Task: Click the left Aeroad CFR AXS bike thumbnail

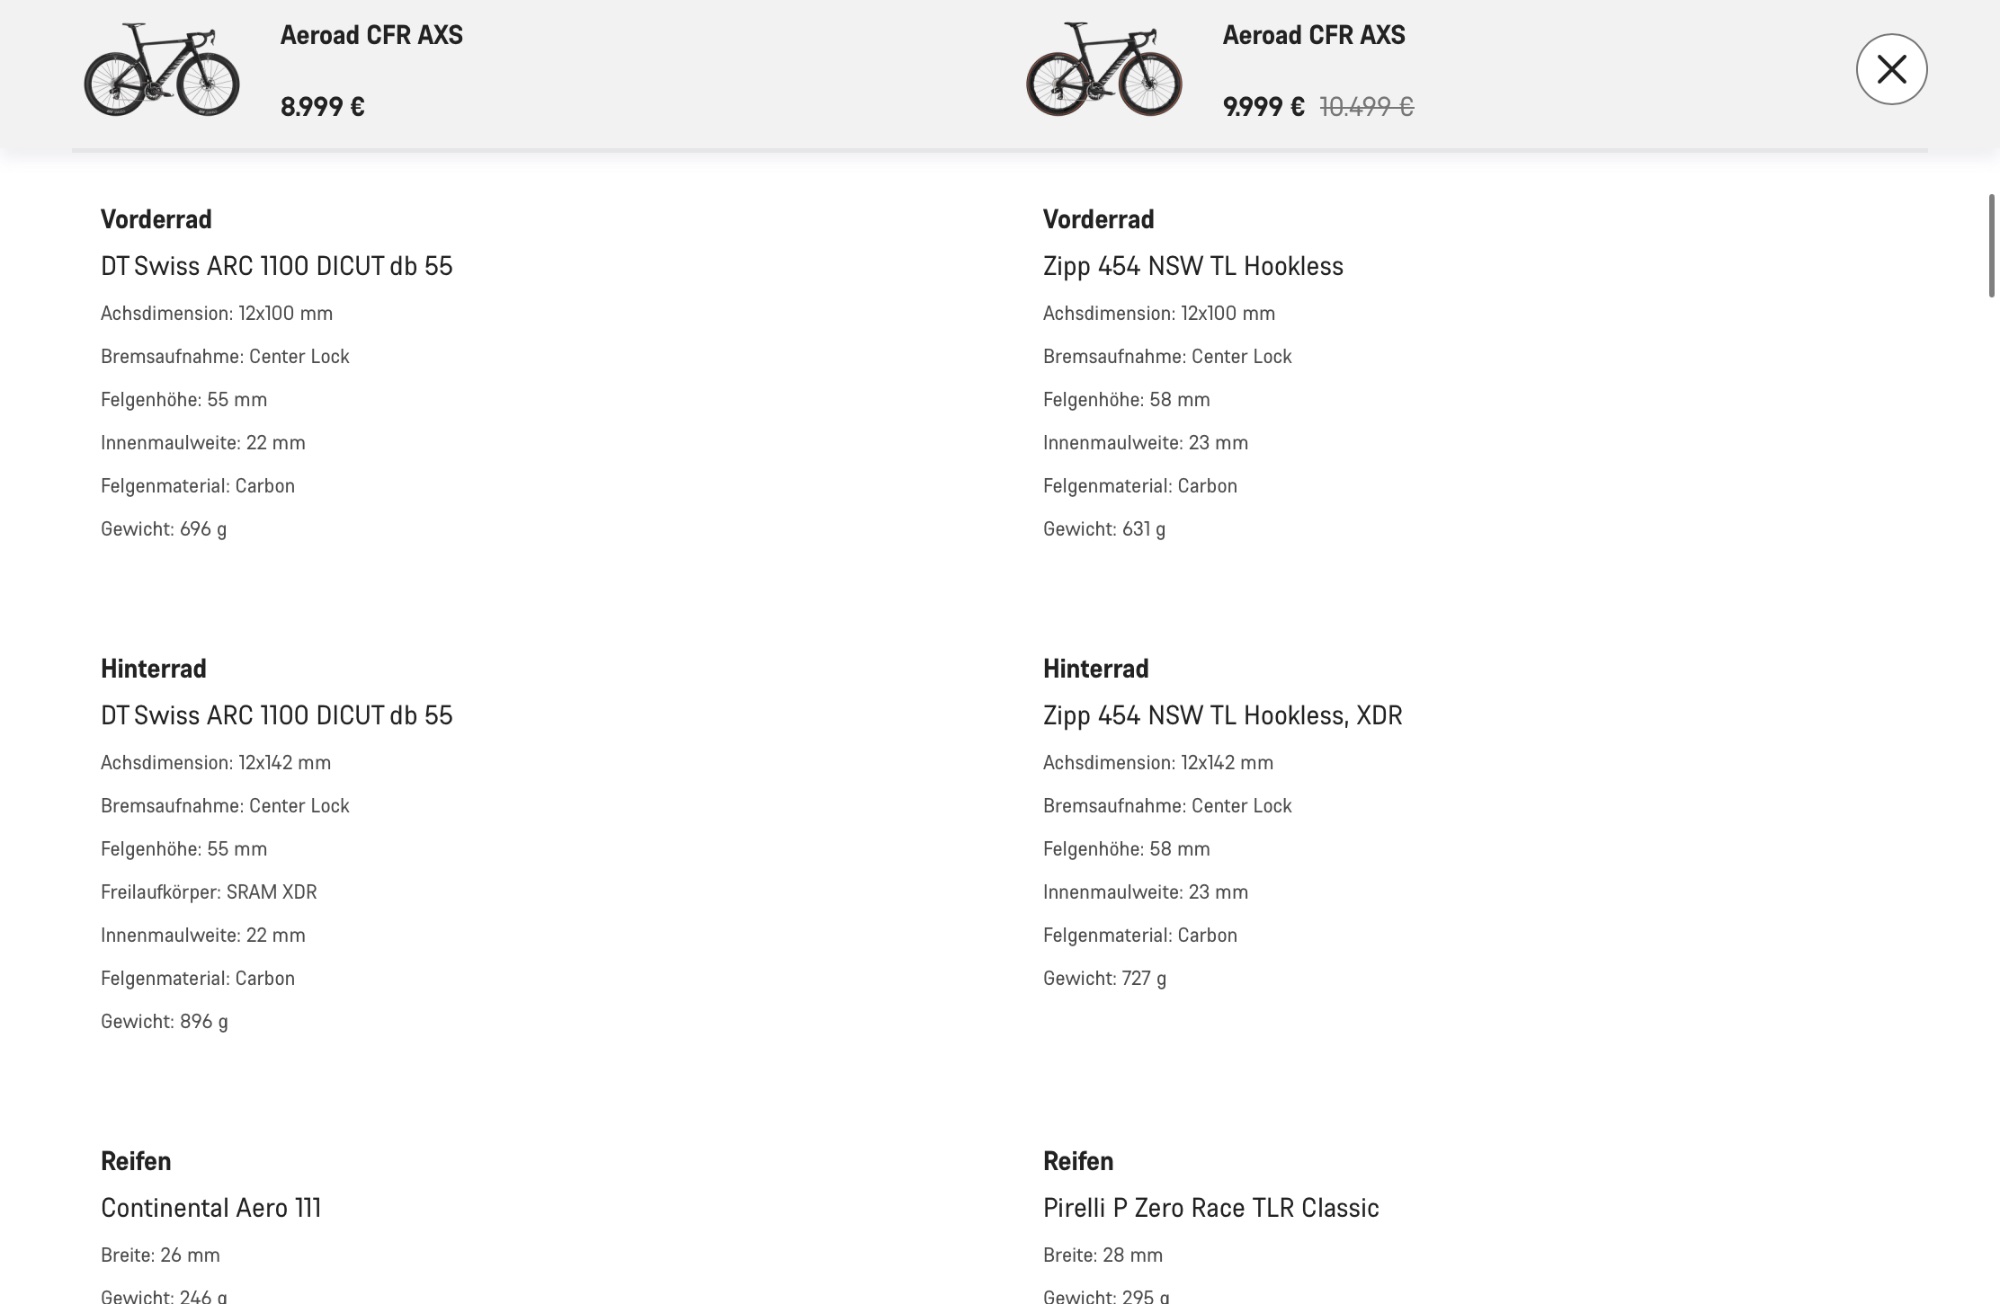Action: pos(161,70)
